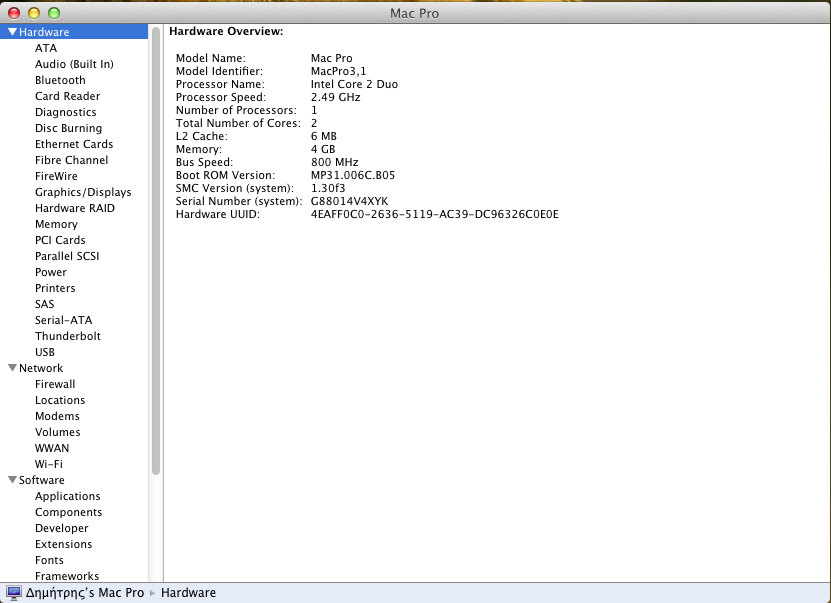Click the Model Identifier value MacPro3,1
Viewport: 831px width, 603px height.
point(338,72)
